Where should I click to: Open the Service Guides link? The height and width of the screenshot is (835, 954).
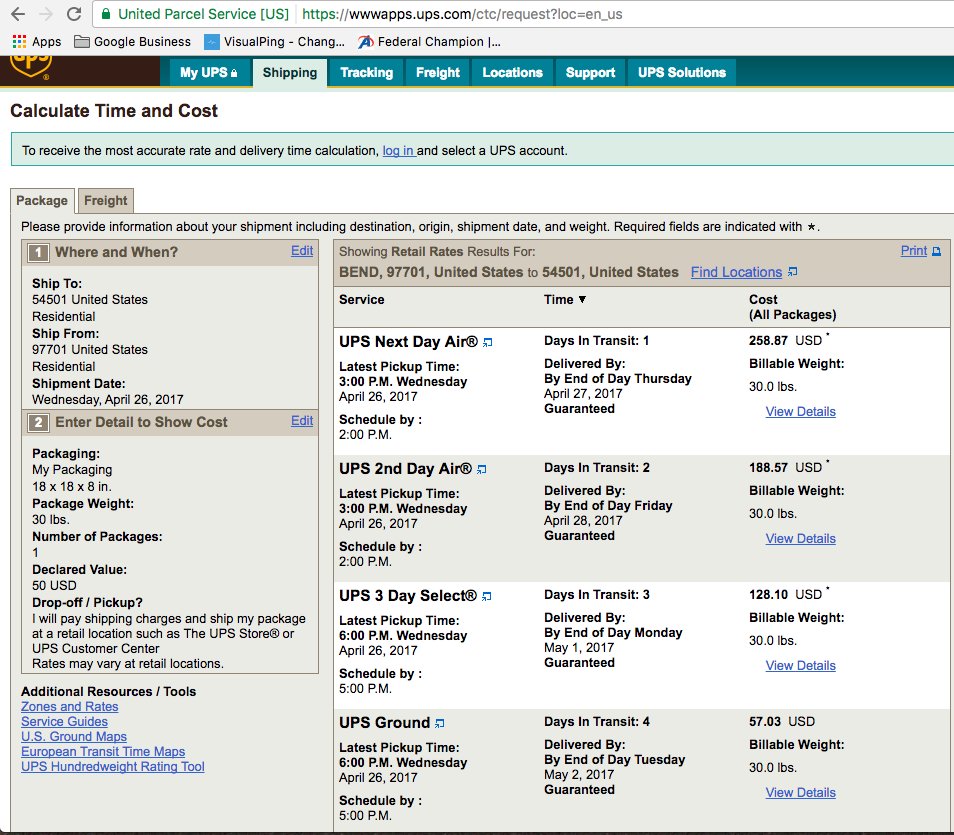[x=64, y=722]
